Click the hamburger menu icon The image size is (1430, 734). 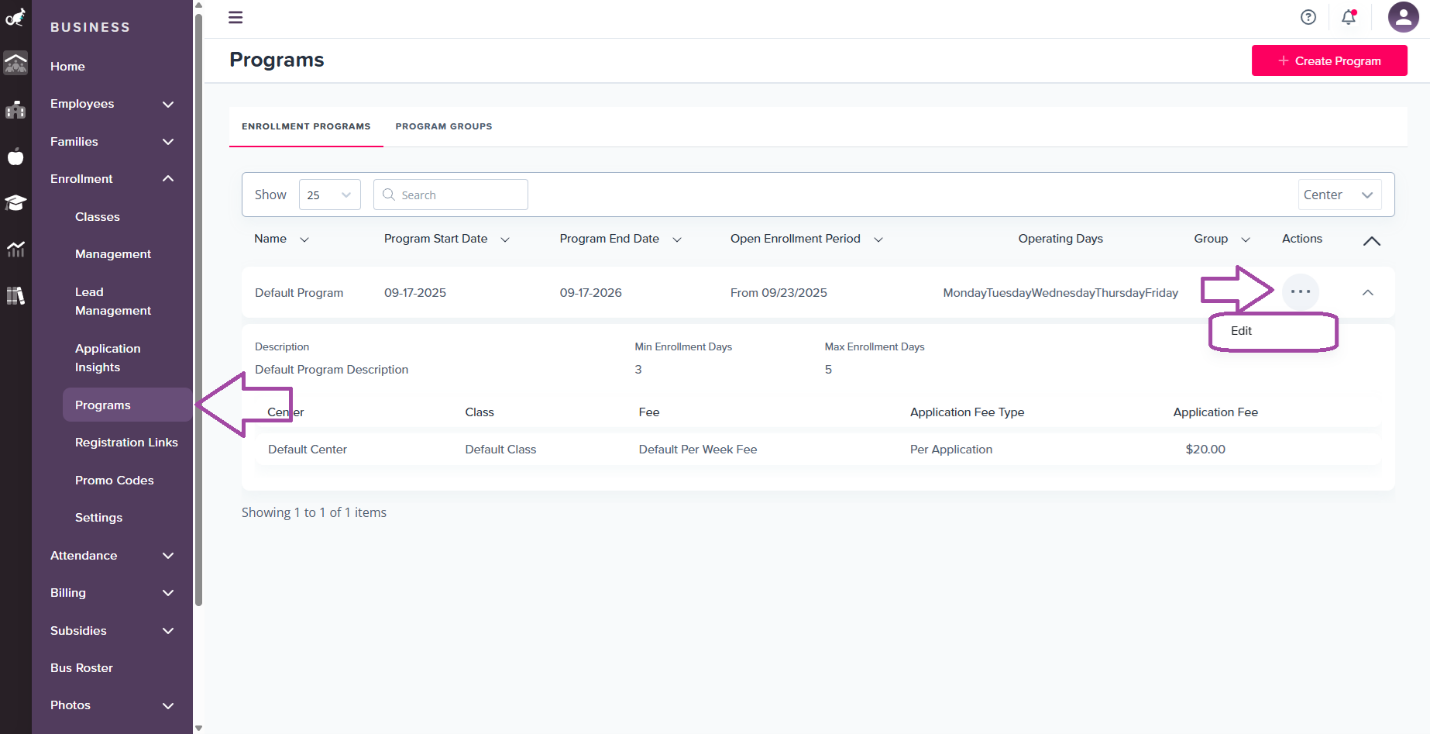[235, 17]
